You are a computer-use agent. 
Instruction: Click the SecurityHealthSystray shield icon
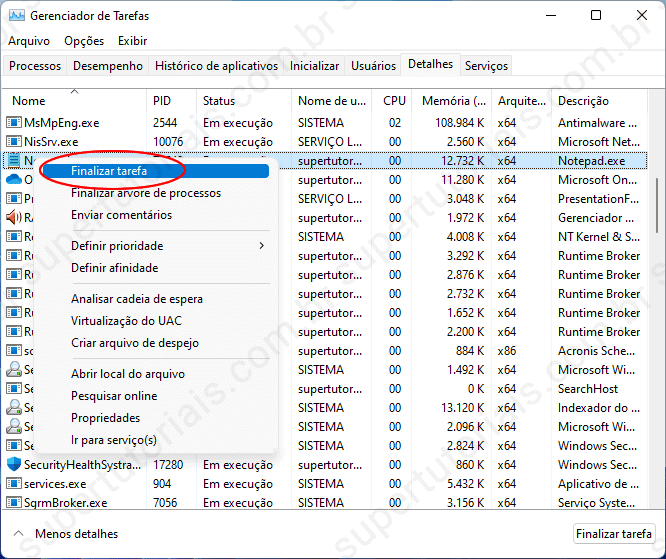coord(14,465)
